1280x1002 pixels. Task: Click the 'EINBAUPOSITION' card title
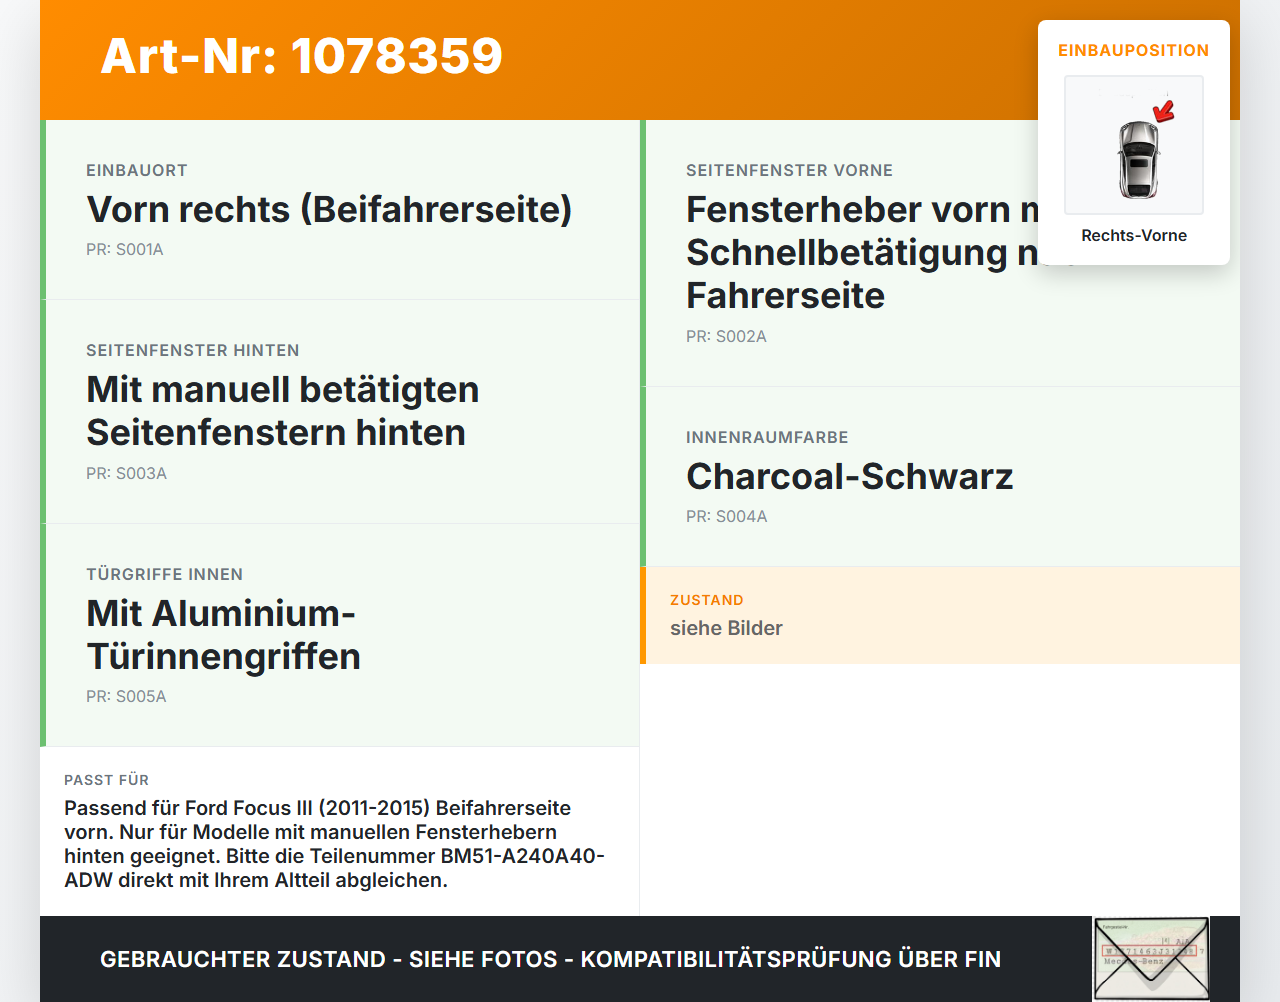tap(1134, 50)
